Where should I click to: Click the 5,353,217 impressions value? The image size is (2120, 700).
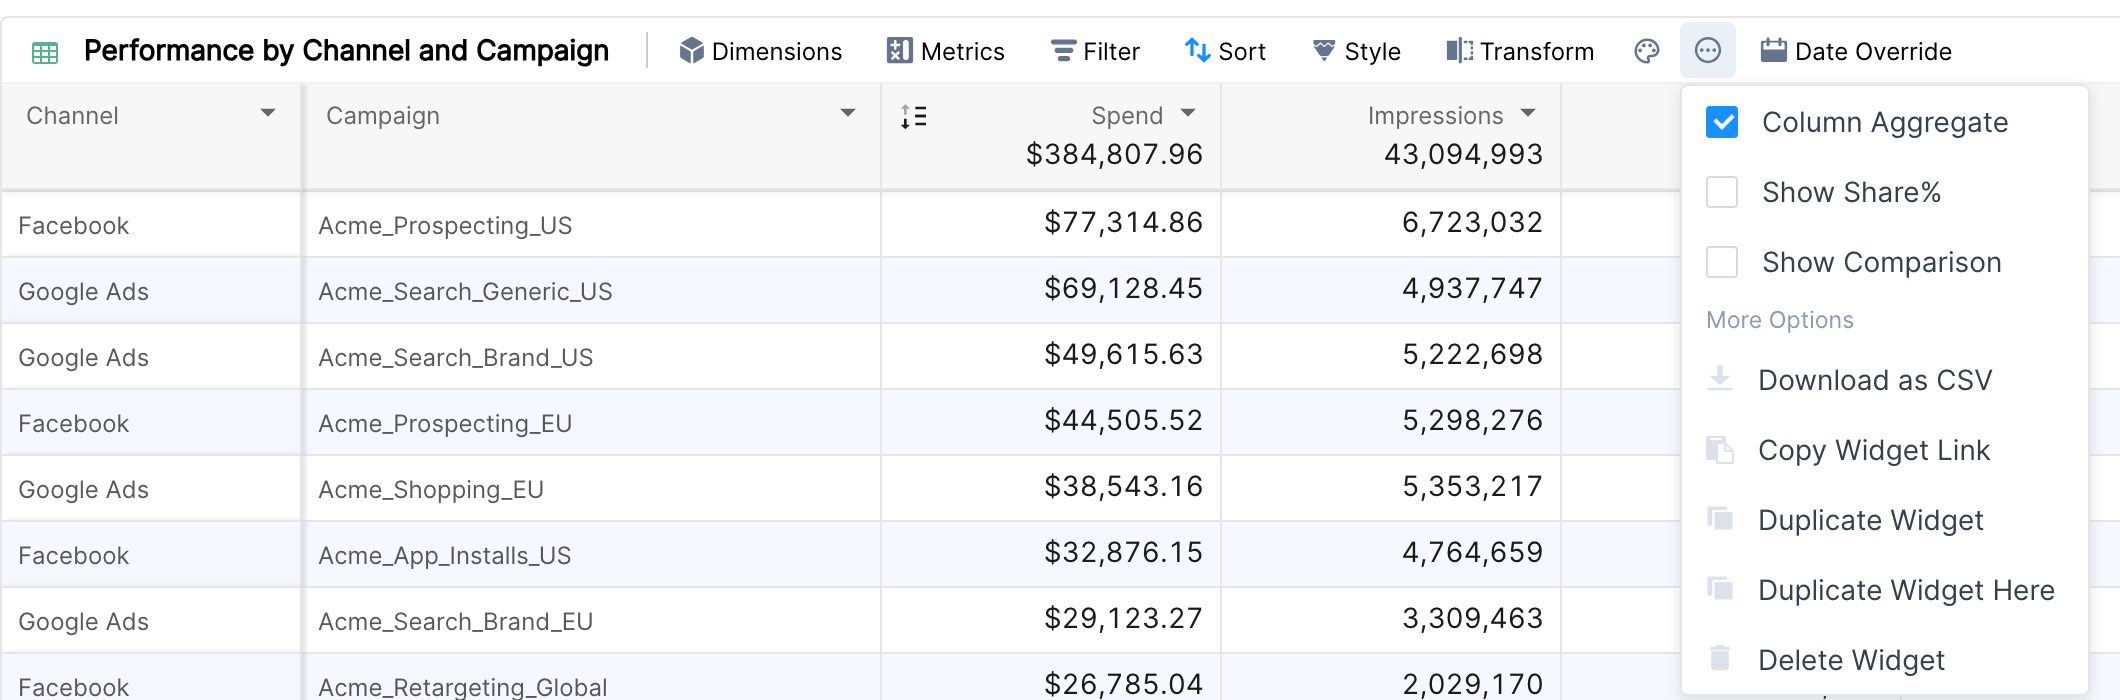1472,486
